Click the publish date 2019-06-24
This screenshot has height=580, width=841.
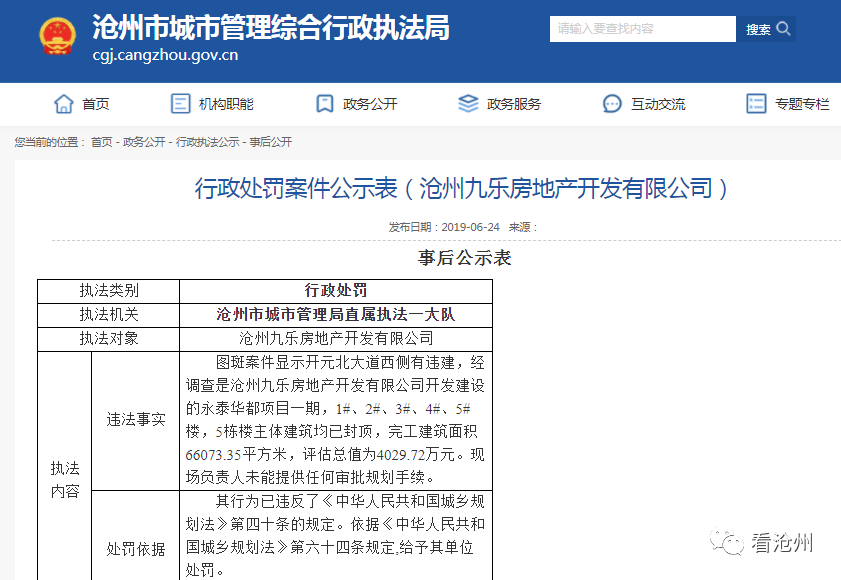click(470, 227)
